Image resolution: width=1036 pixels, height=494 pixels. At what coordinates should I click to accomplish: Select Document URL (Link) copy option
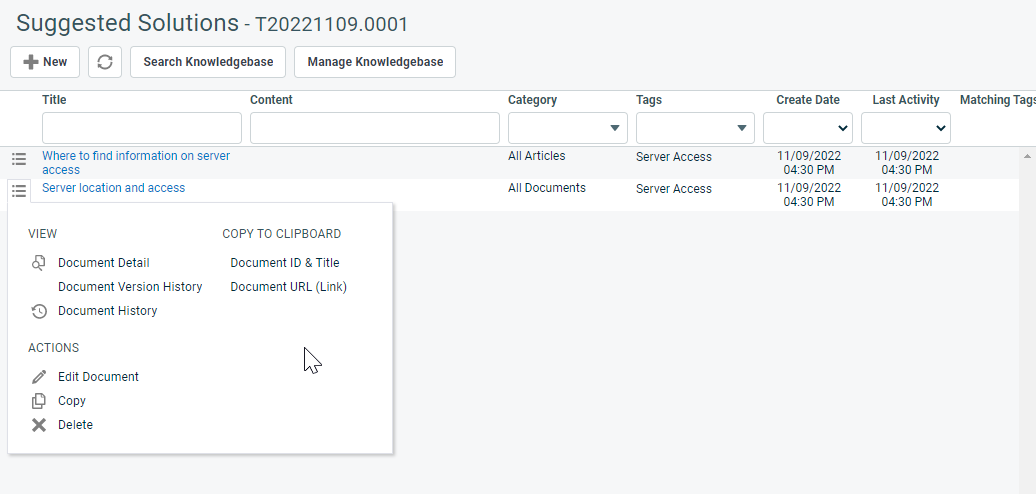(288, 287)
